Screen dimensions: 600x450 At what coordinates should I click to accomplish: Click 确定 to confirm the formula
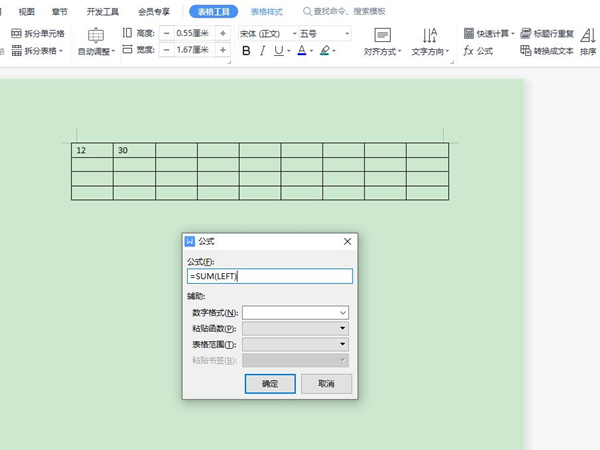tap(270, 384)
